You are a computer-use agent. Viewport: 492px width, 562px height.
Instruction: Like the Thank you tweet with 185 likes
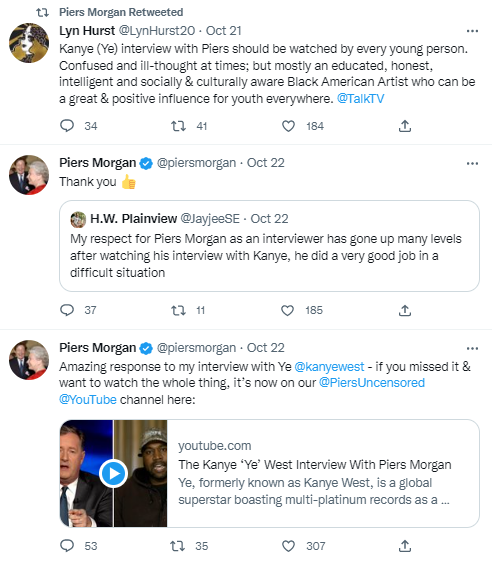pos(287,310)
